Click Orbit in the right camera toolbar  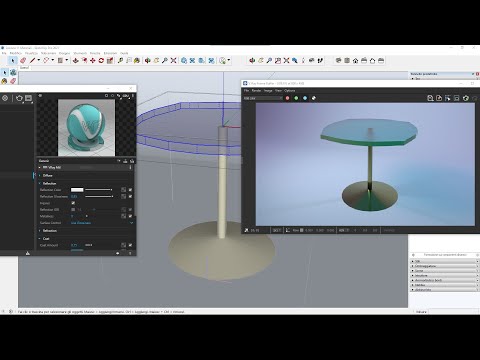tap(252, 61)
